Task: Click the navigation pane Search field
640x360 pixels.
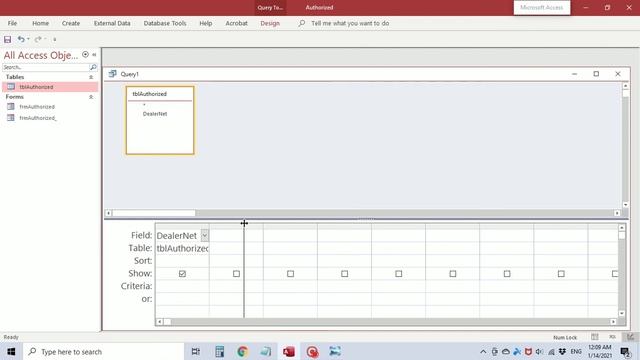Action: click(x=45, y=67)
